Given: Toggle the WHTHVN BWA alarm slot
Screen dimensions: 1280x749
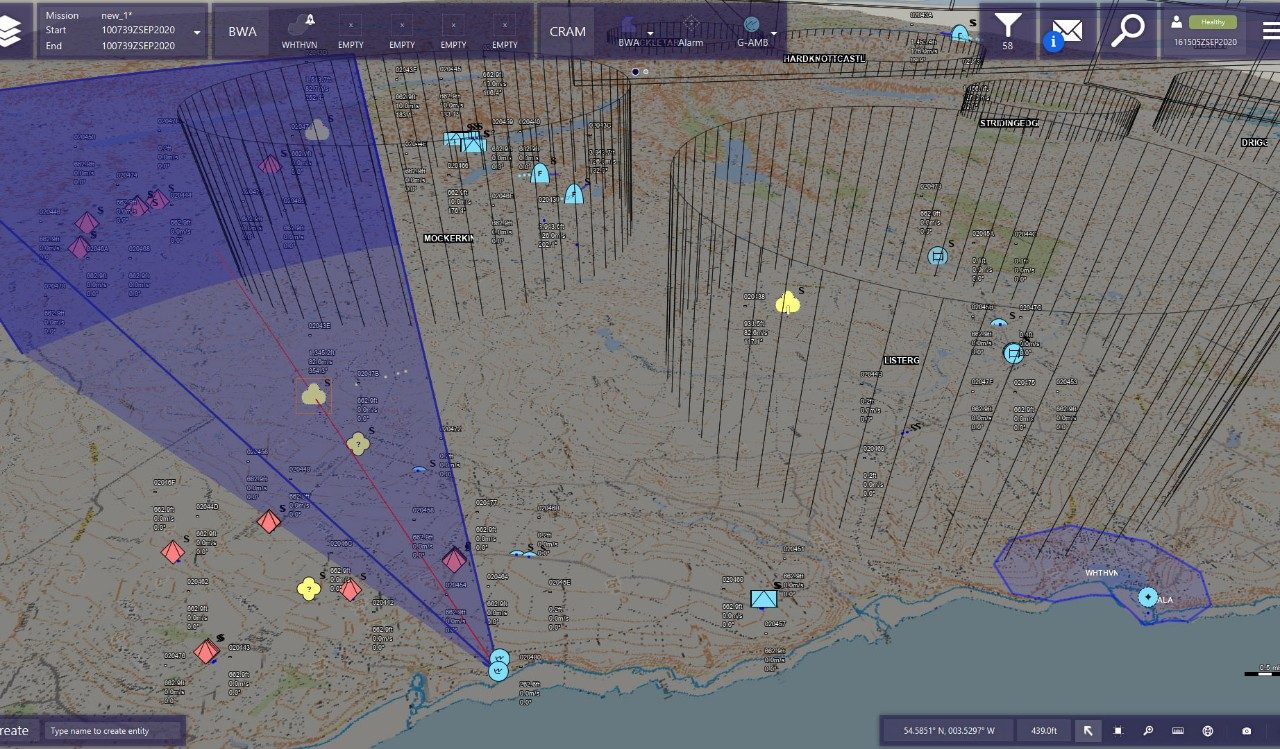Looking at the screenshot, I should tap(299, 30).
